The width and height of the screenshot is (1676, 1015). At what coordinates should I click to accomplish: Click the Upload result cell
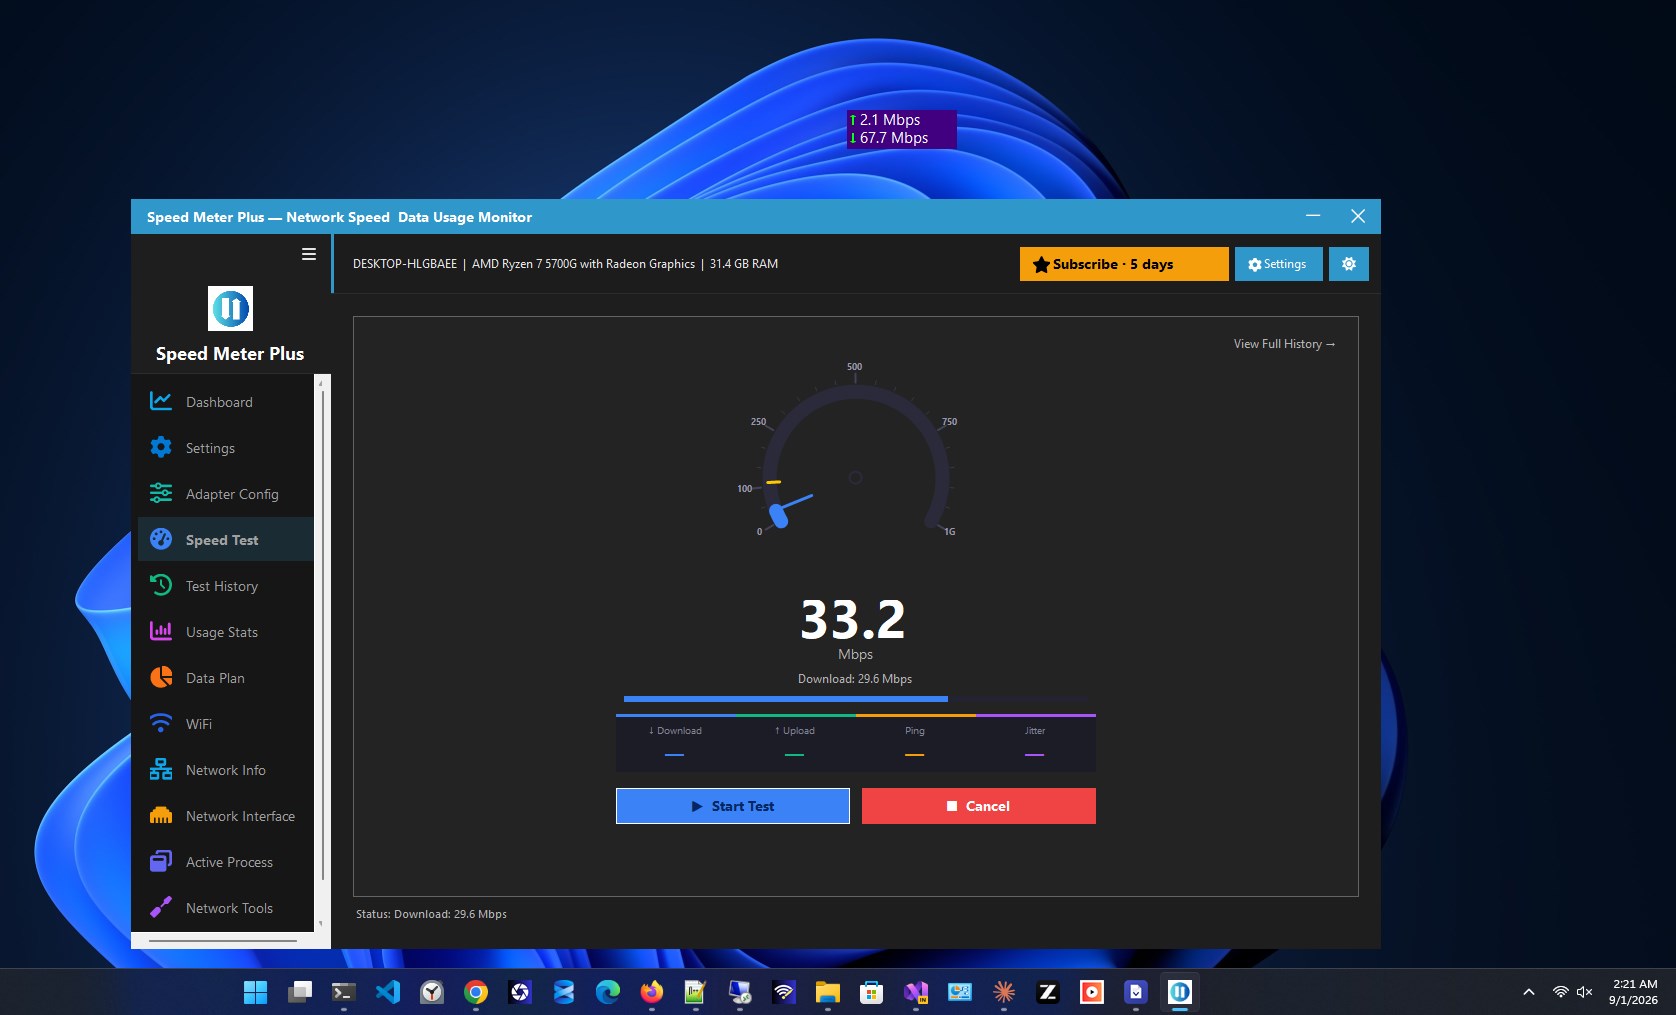click(x=795, y=743)
